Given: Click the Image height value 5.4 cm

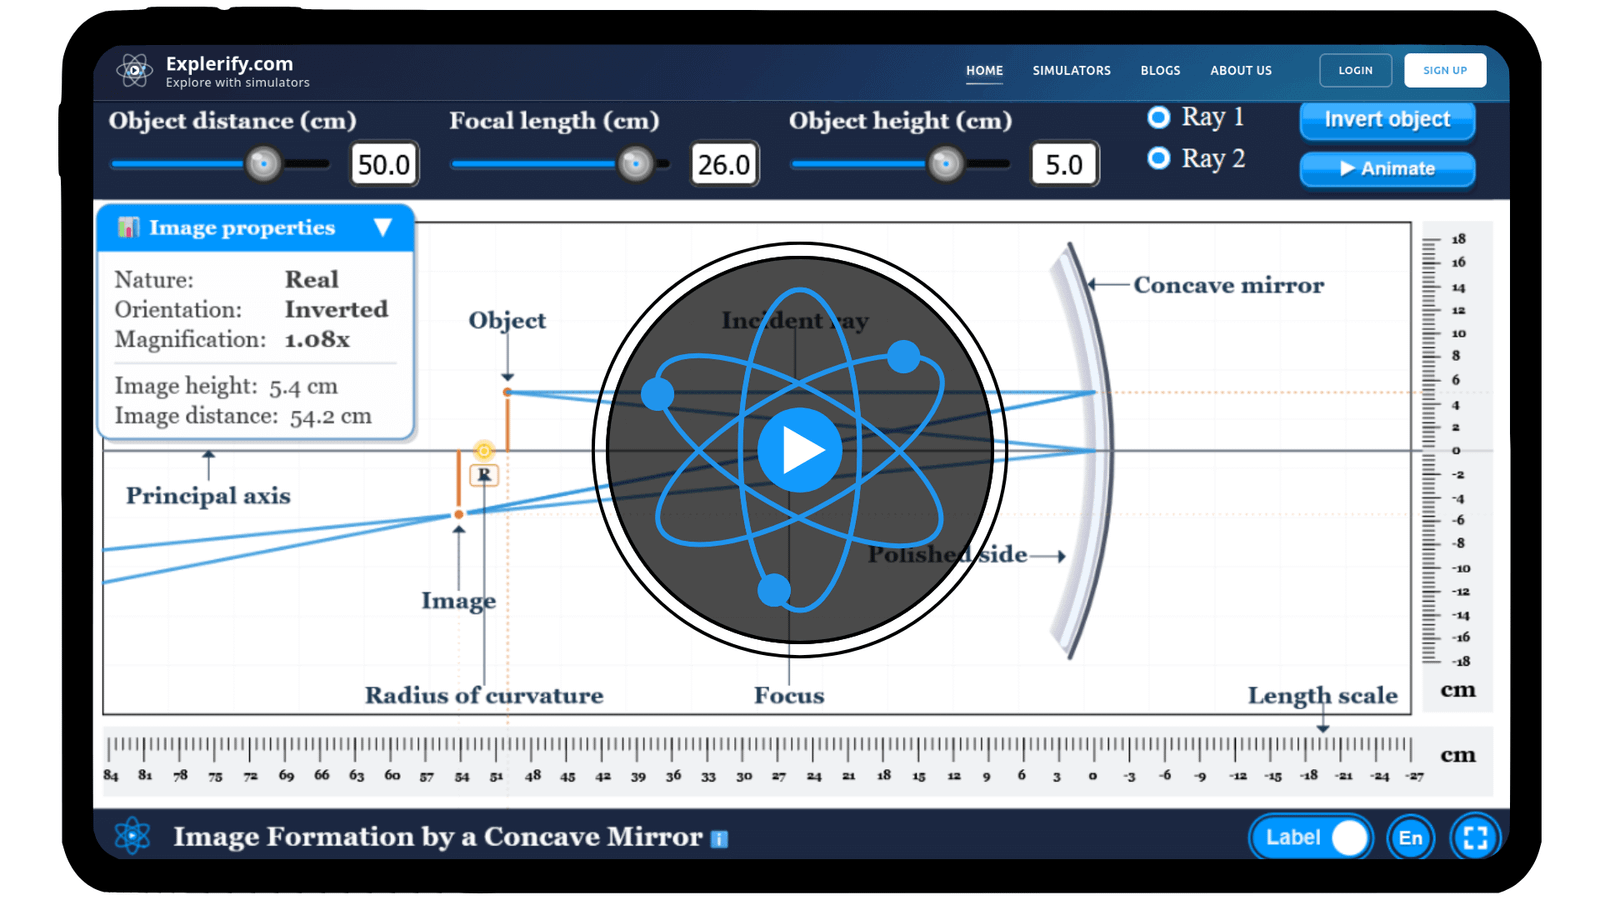Looking at the screenshot, I should (303, 386).
